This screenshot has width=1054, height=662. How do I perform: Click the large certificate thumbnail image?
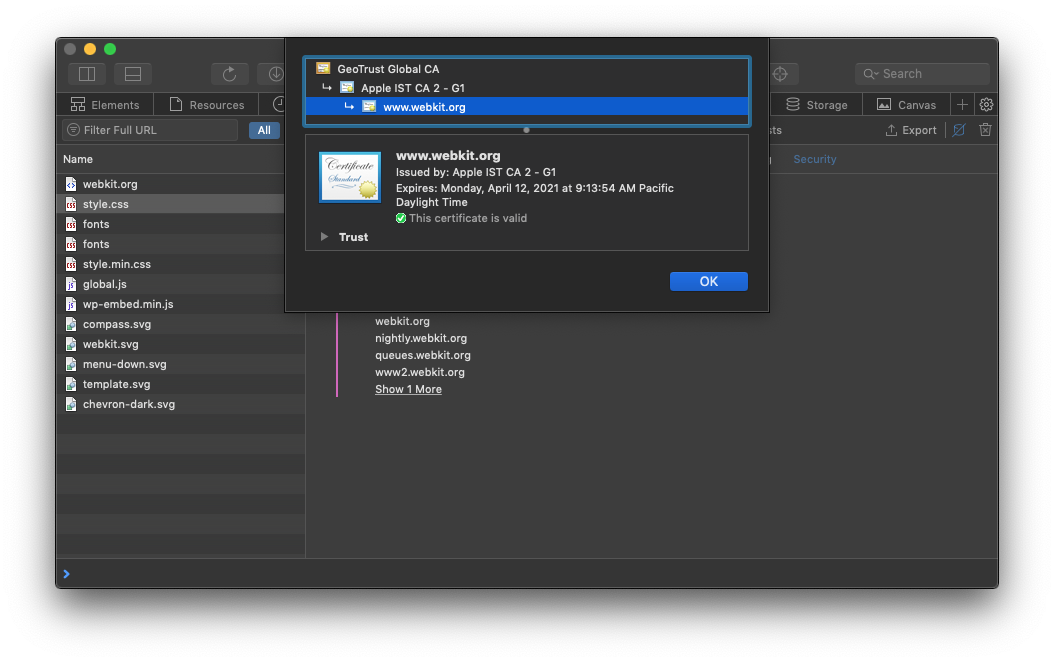click(350, 177)
